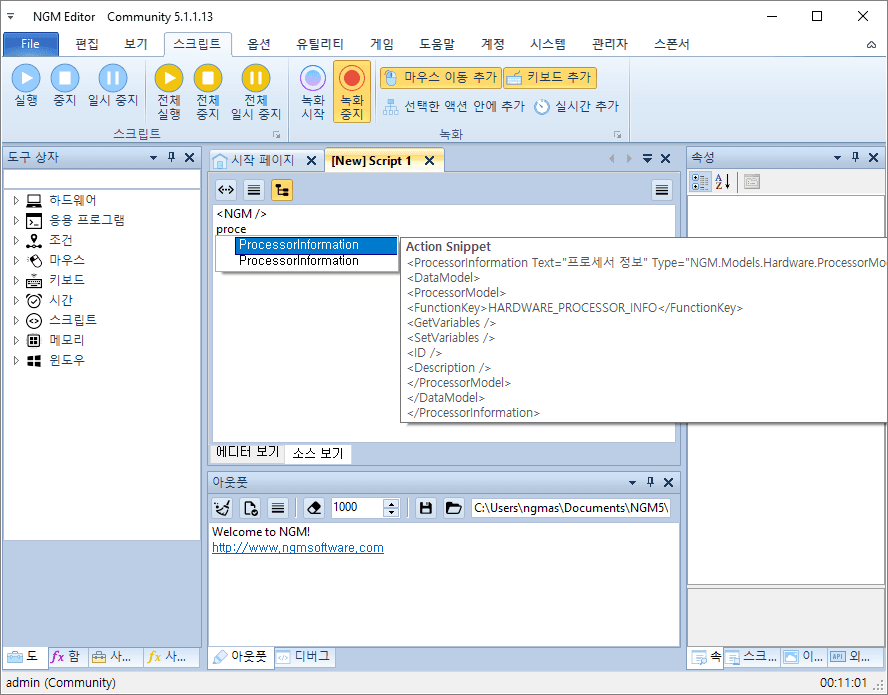This screenshot has width=888, height=695.
Task: Click the output word-wrap lines icon
Action: tap(278, 508)
